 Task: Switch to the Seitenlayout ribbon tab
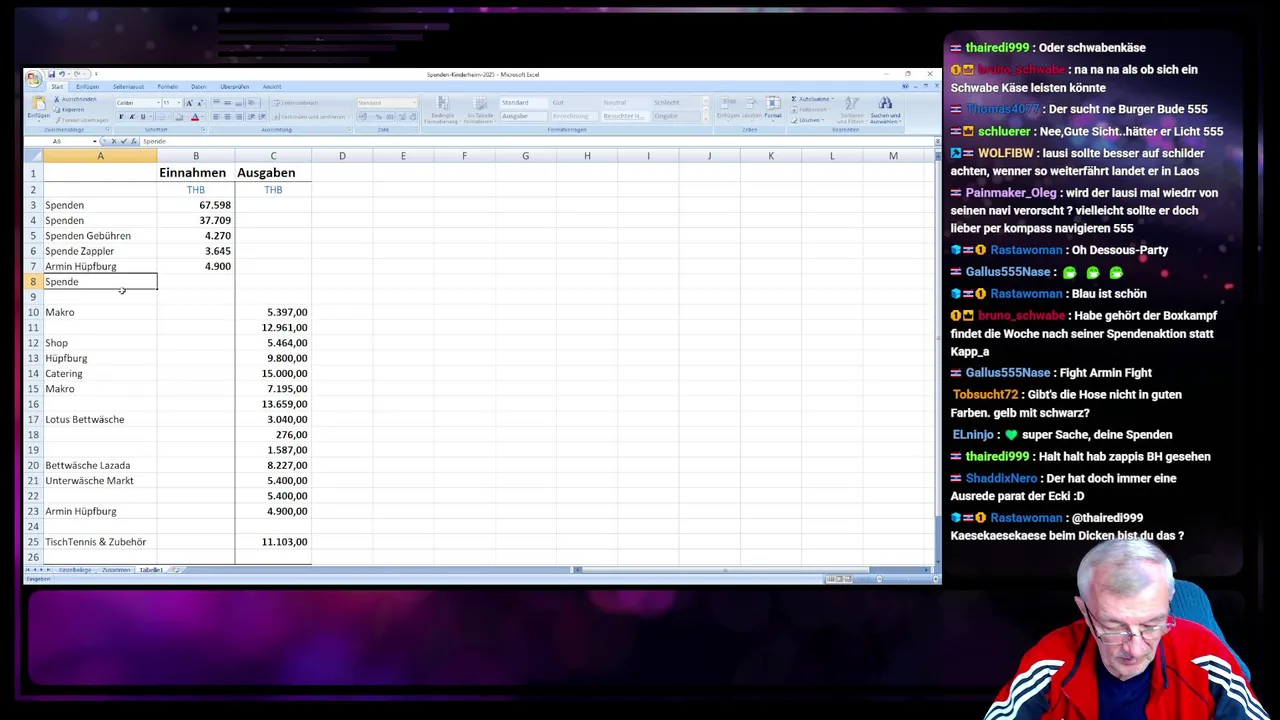click(128, 87)
